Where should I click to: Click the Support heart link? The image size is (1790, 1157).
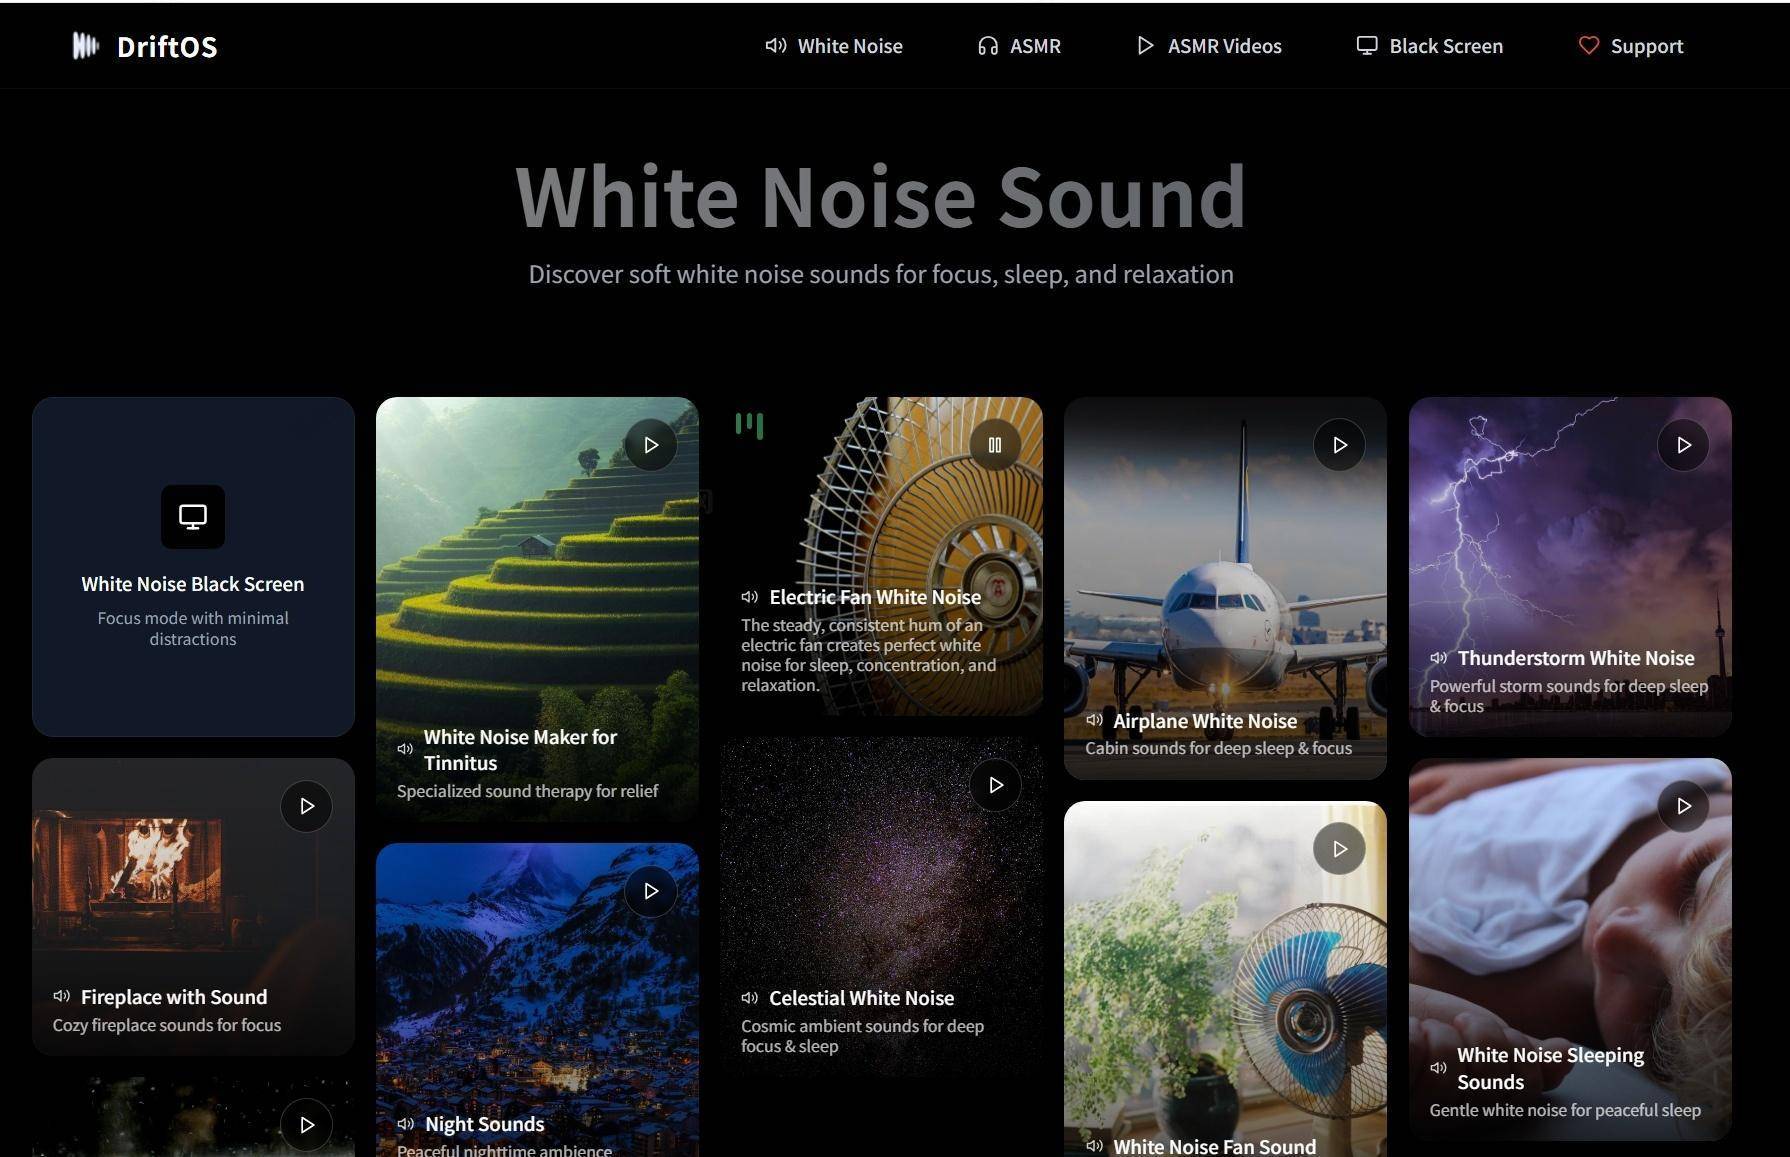click(1631, 46)
